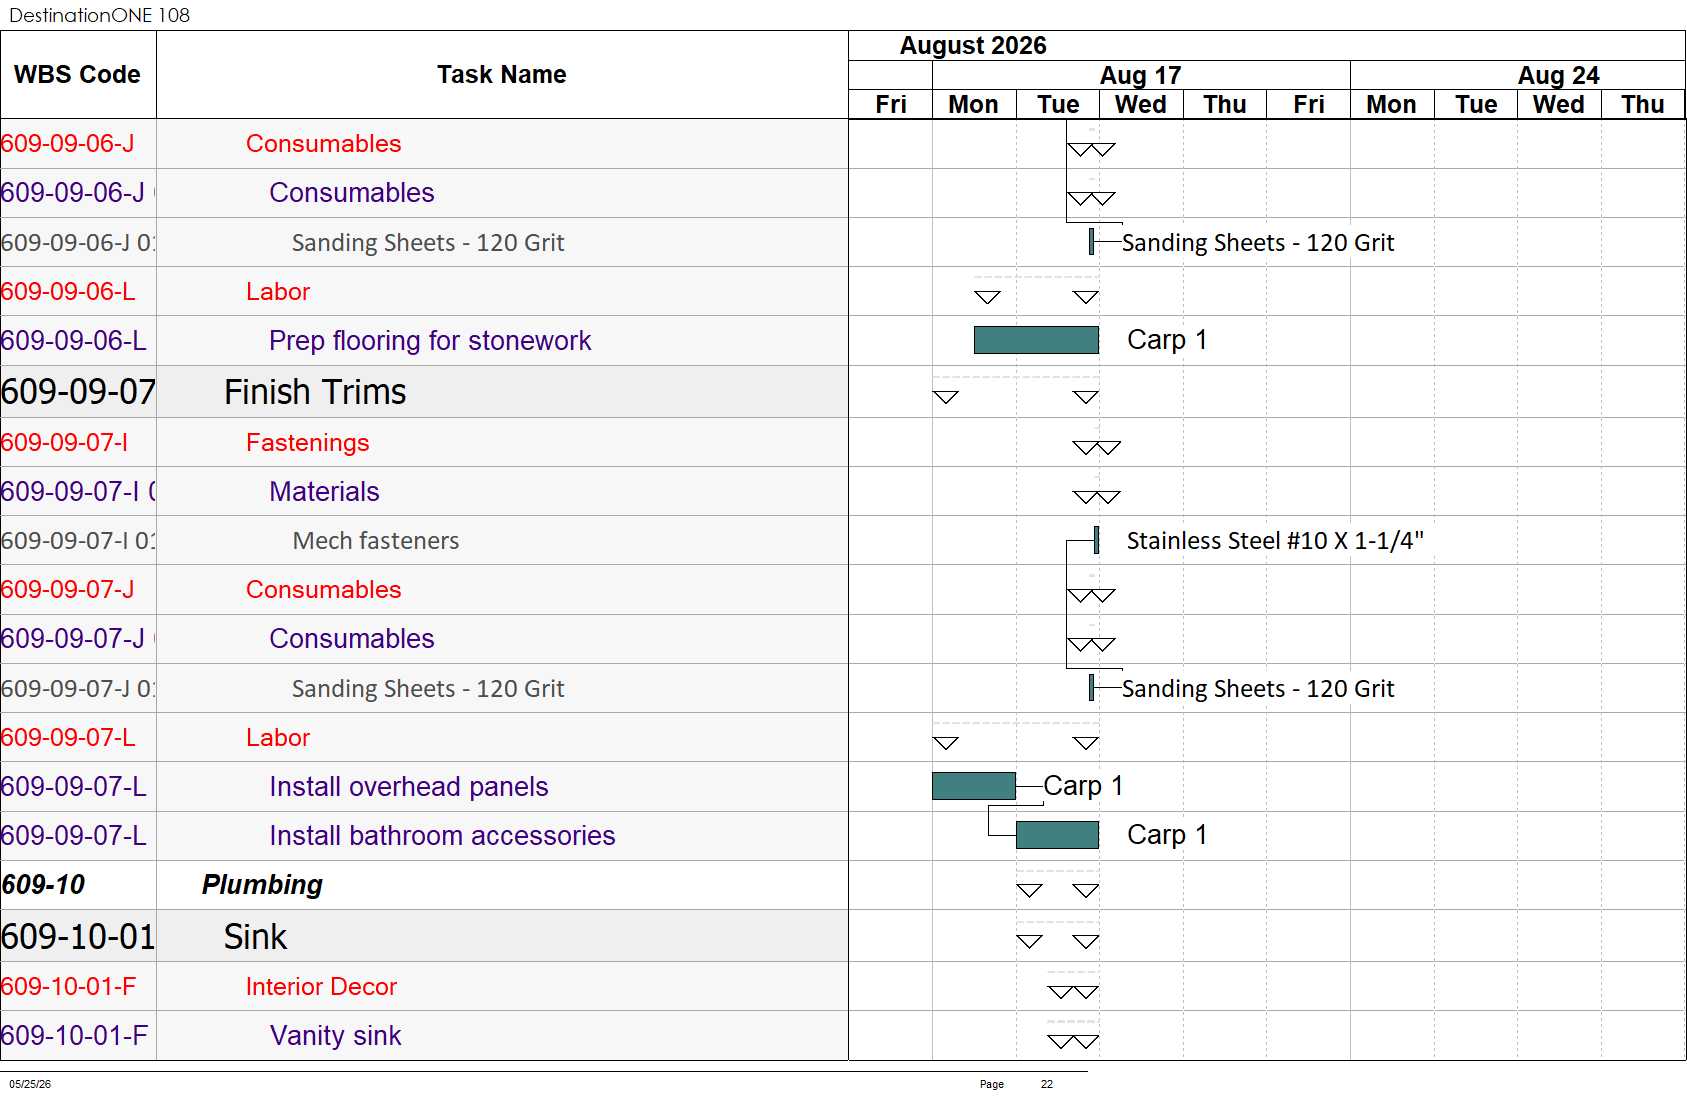Click the Carp 1 label beside Prep flooring bar
This screenshot has width=1687, height=1097.
[1167, 340]
